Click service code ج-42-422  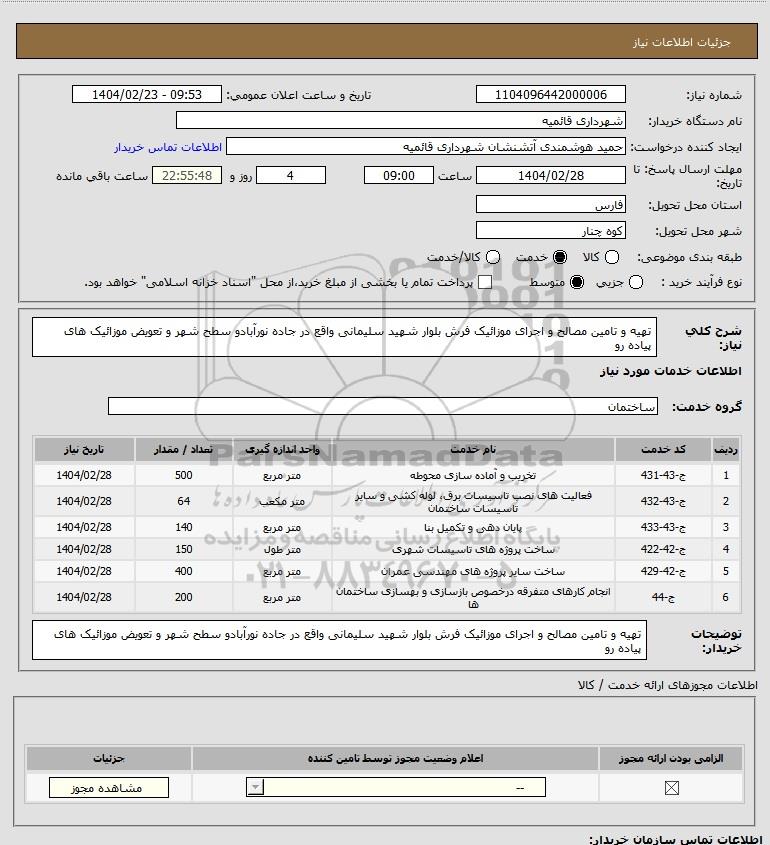pos(663,549)
